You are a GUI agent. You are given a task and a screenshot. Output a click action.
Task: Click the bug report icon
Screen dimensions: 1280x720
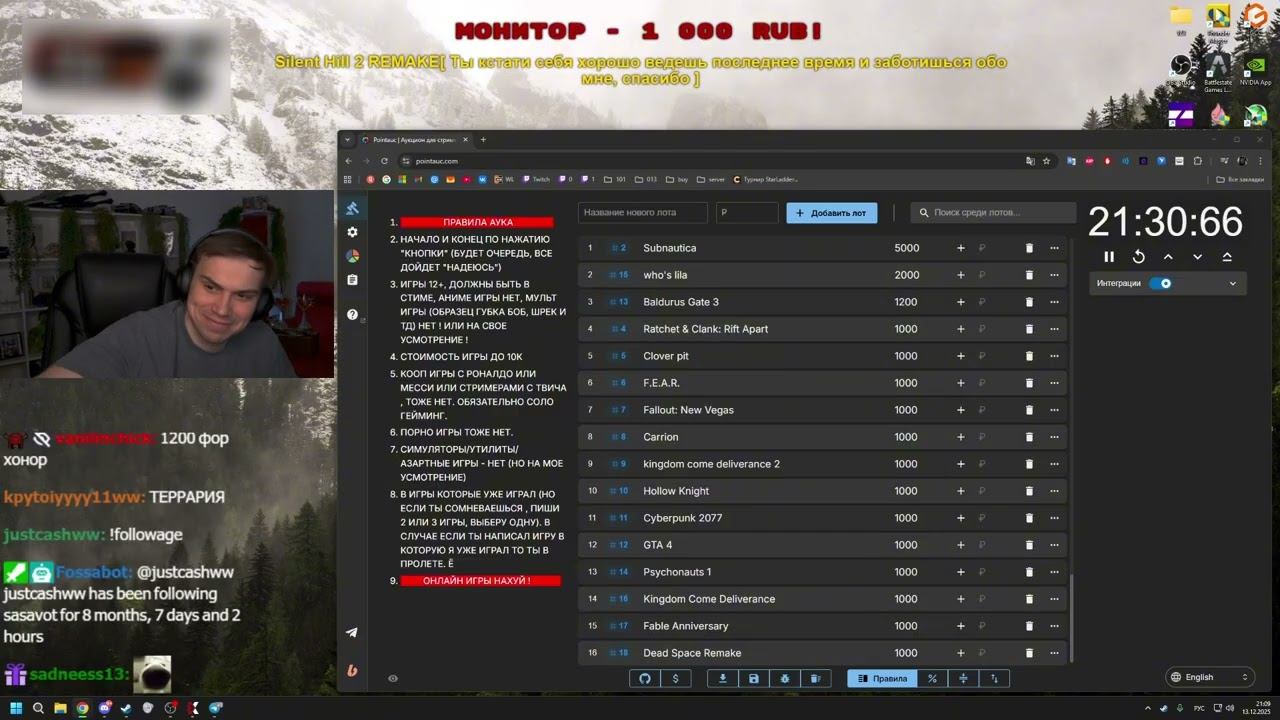coord(785,678)
